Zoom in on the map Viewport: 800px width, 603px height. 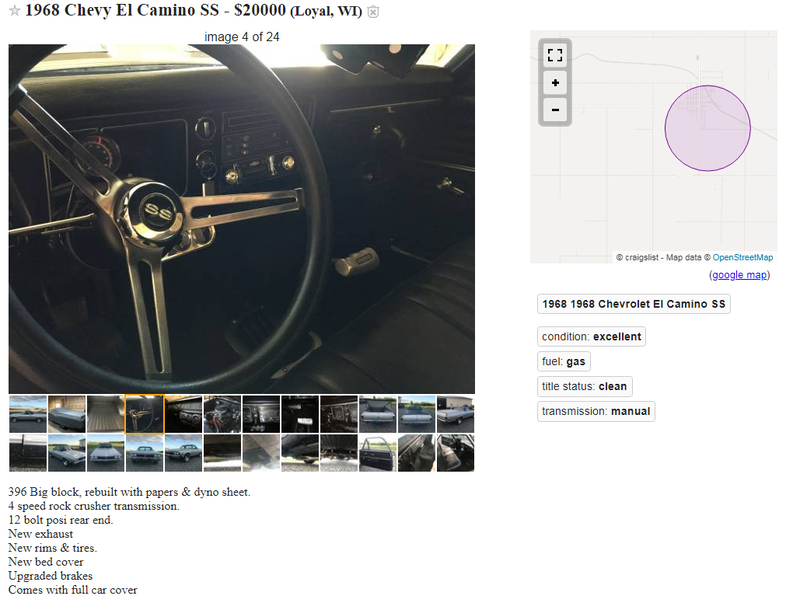click(555, 83)
